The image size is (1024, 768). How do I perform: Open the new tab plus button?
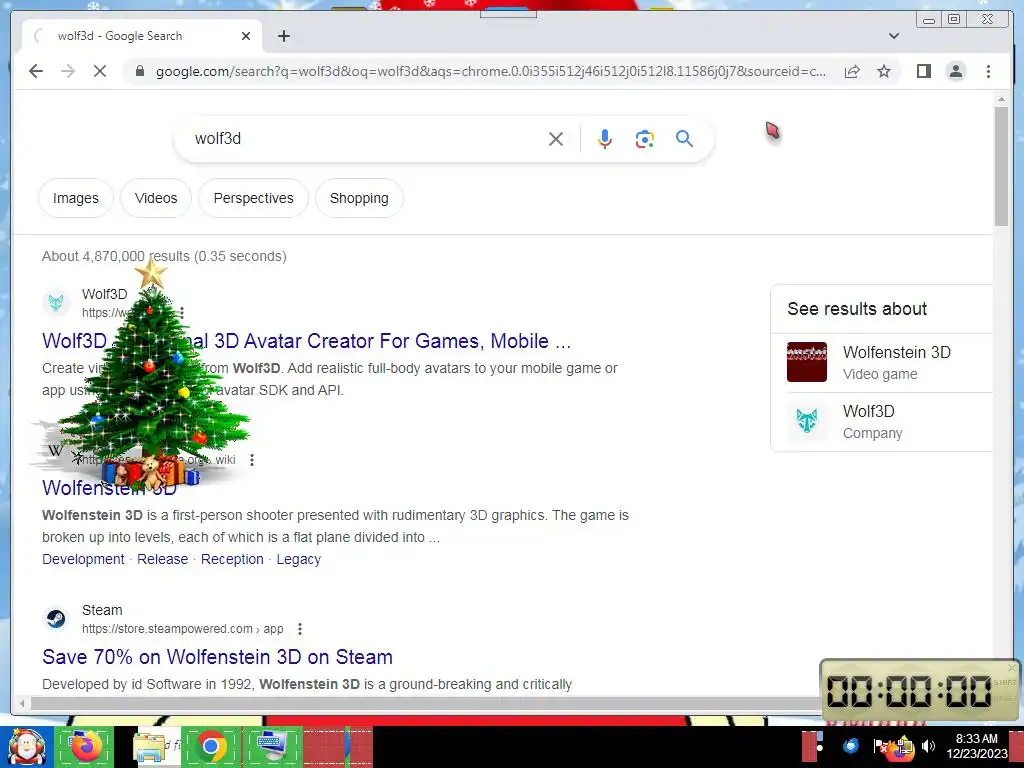(283, 36)
